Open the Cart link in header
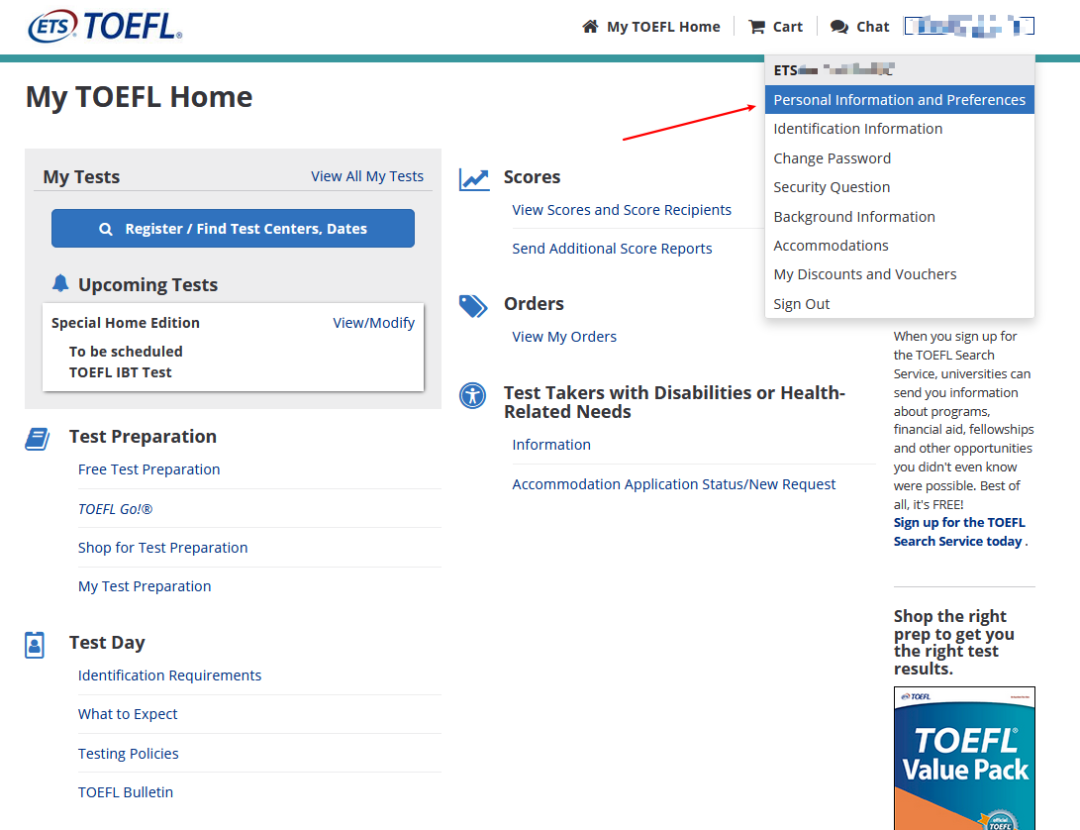Image resolution: width=1080 pixels, height=830 pixels. coord(787,27)
